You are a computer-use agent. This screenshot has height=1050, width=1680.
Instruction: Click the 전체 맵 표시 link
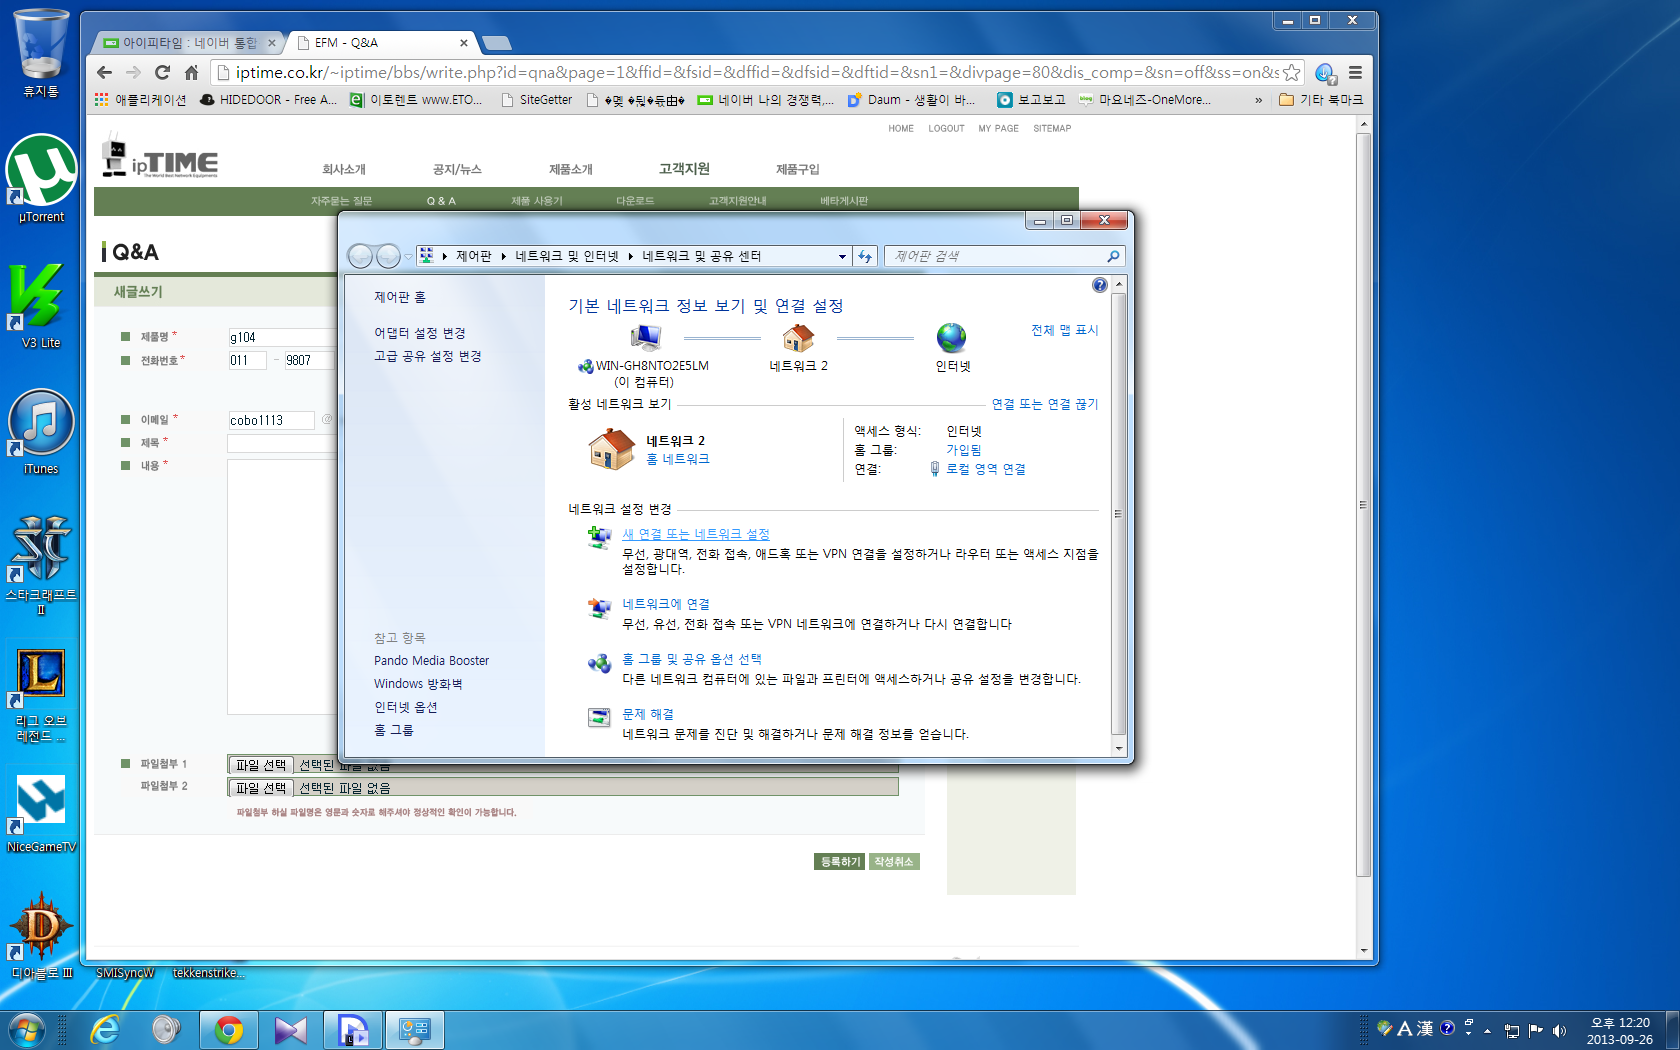coord(1065,330)
